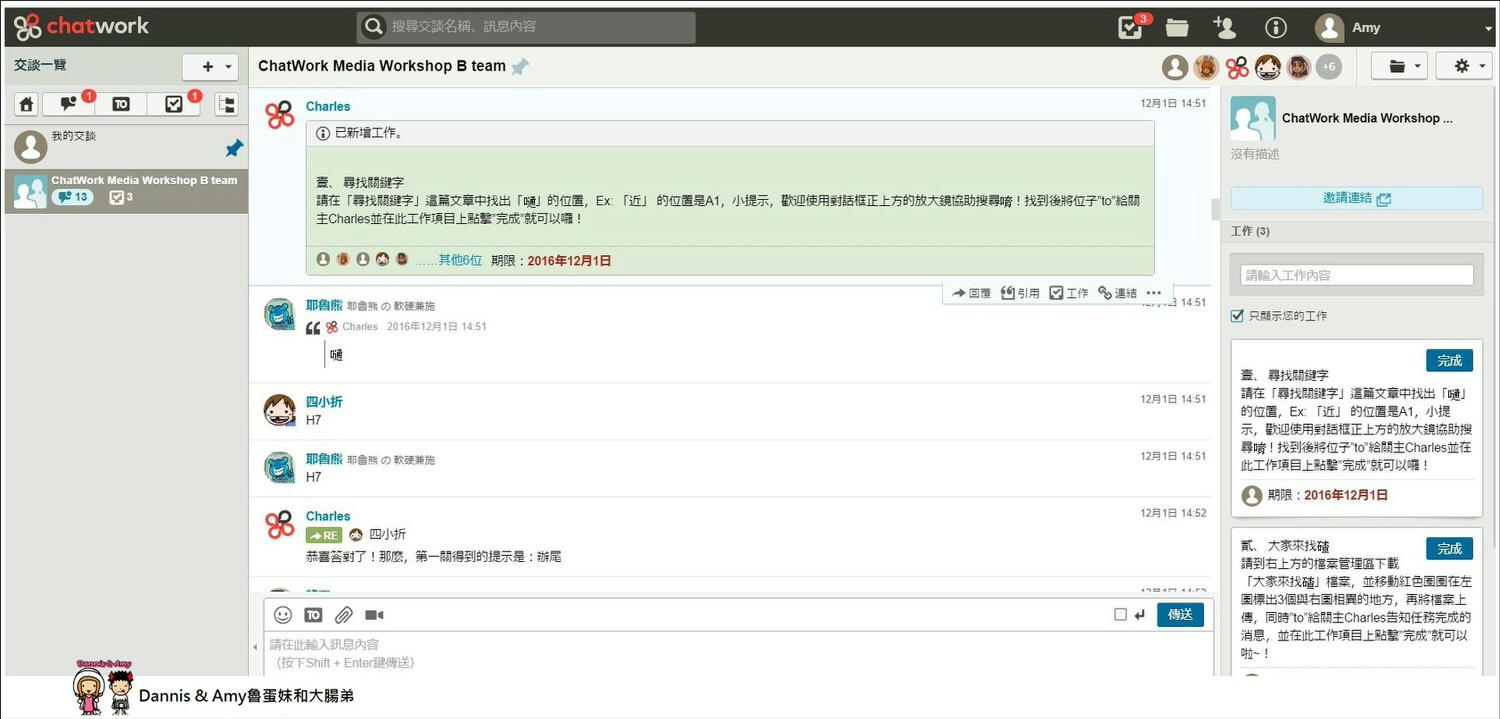Open more message actions ellipsis
The image size is (1500, 719).
(1154, 293)
